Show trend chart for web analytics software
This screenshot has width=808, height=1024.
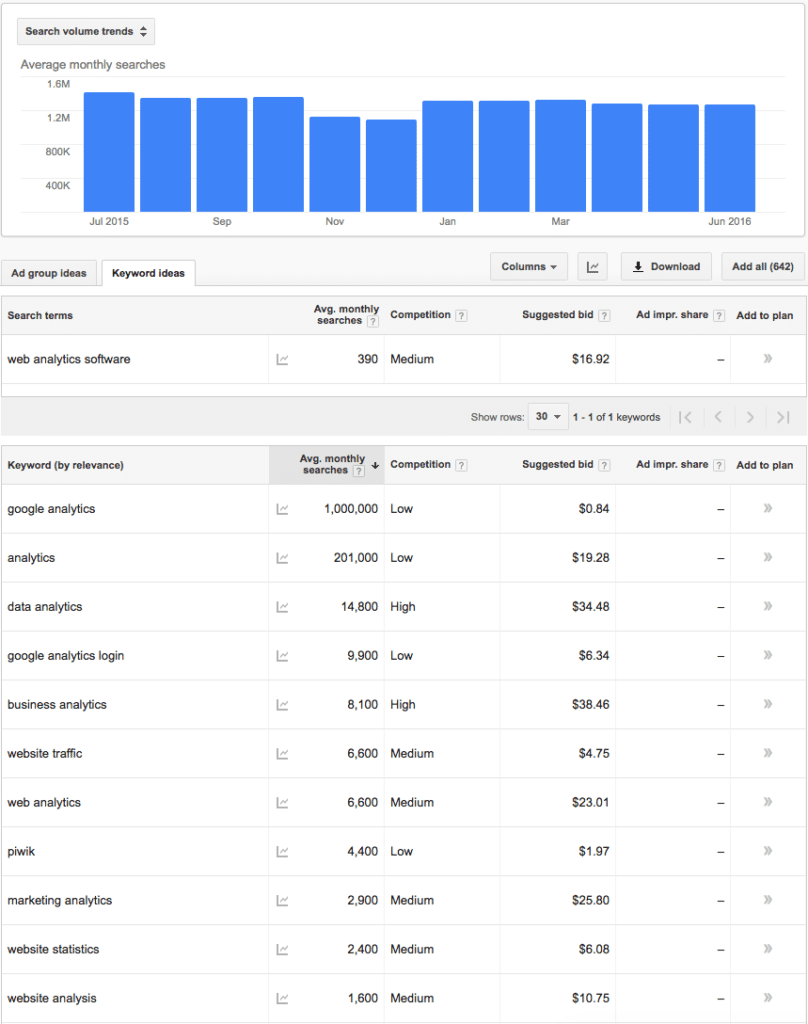coord(282,359)
